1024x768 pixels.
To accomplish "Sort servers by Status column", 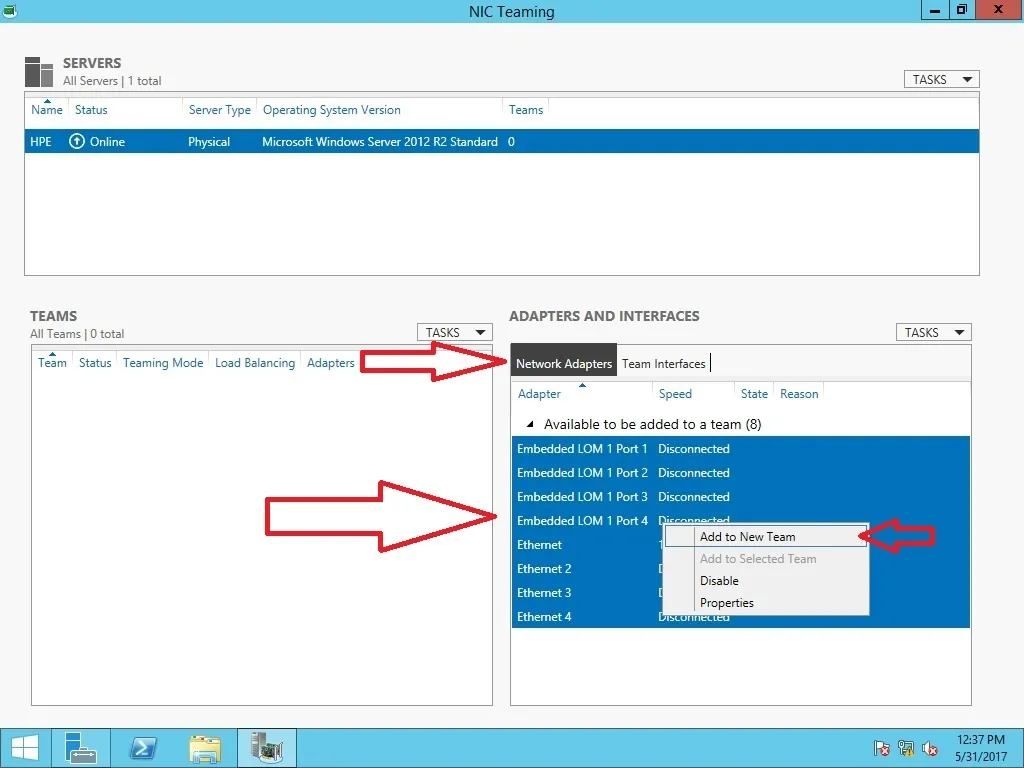I will (x=91, y=110).
